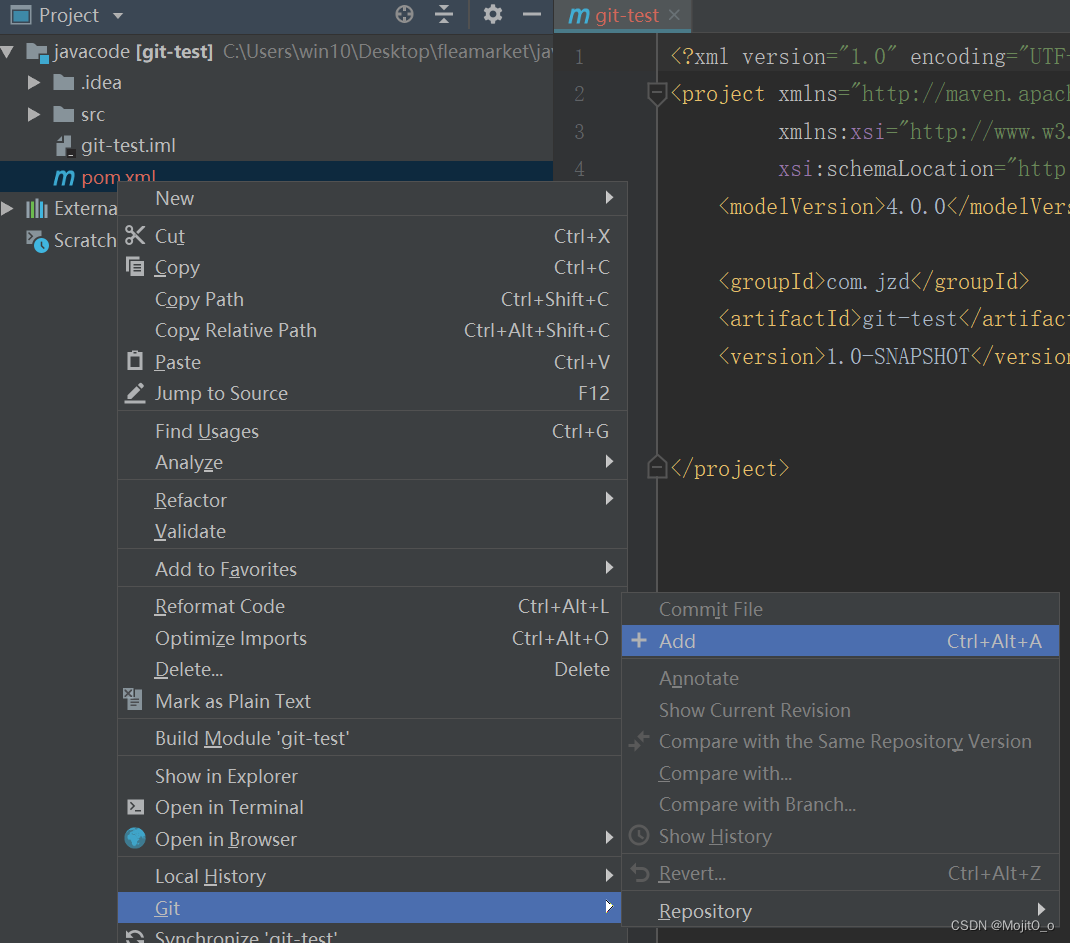
Task: Click the artifactId git-test line
Action: (x=894, y=319)
